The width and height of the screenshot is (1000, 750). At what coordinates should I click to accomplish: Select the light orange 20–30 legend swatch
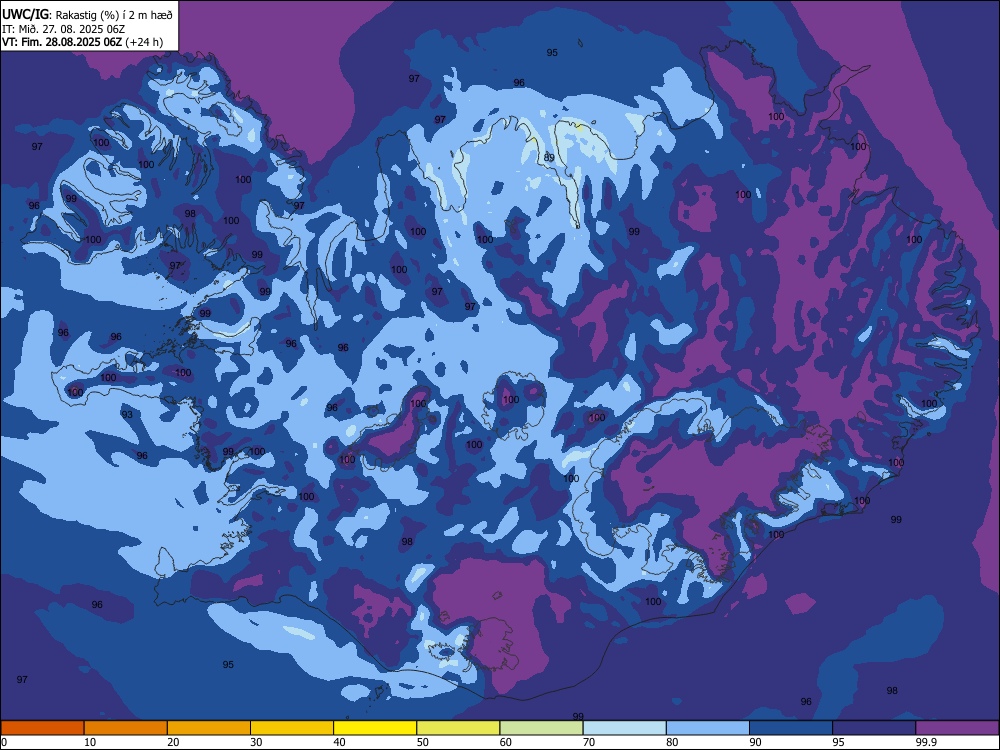tap(209, 728)
